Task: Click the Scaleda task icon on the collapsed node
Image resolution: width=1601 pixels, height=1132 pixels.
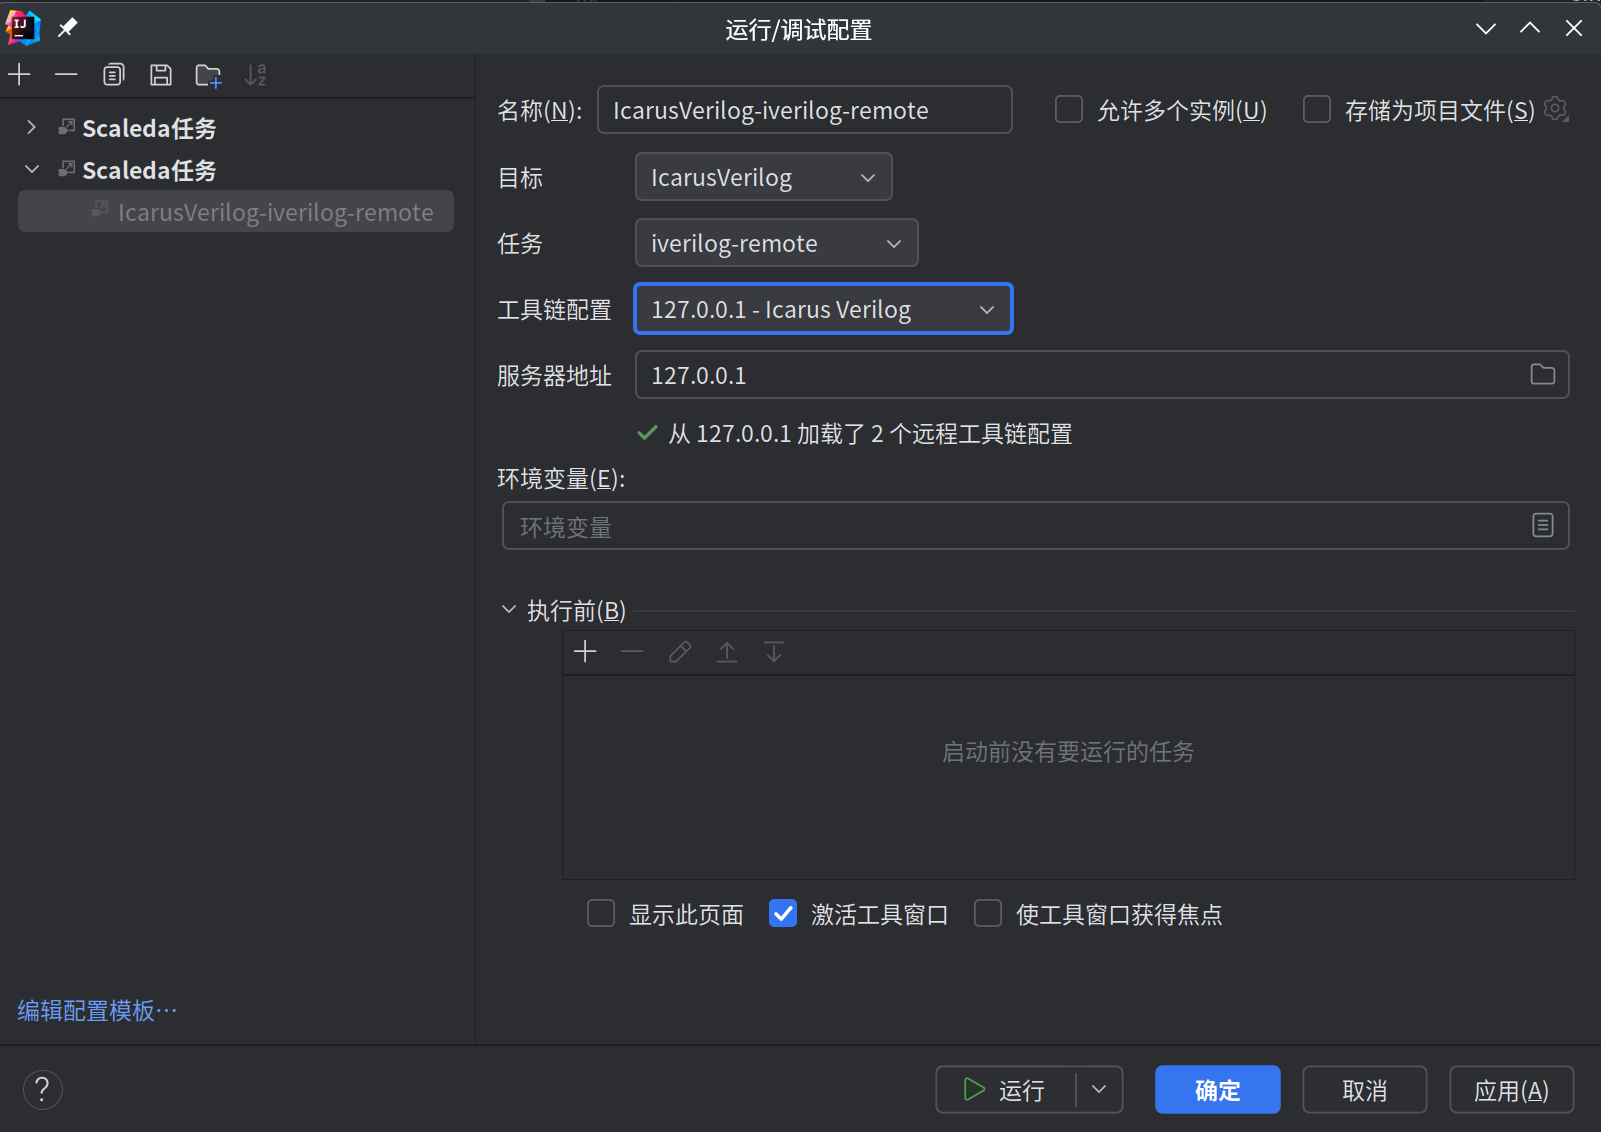Action: click(x=67, y=126)
